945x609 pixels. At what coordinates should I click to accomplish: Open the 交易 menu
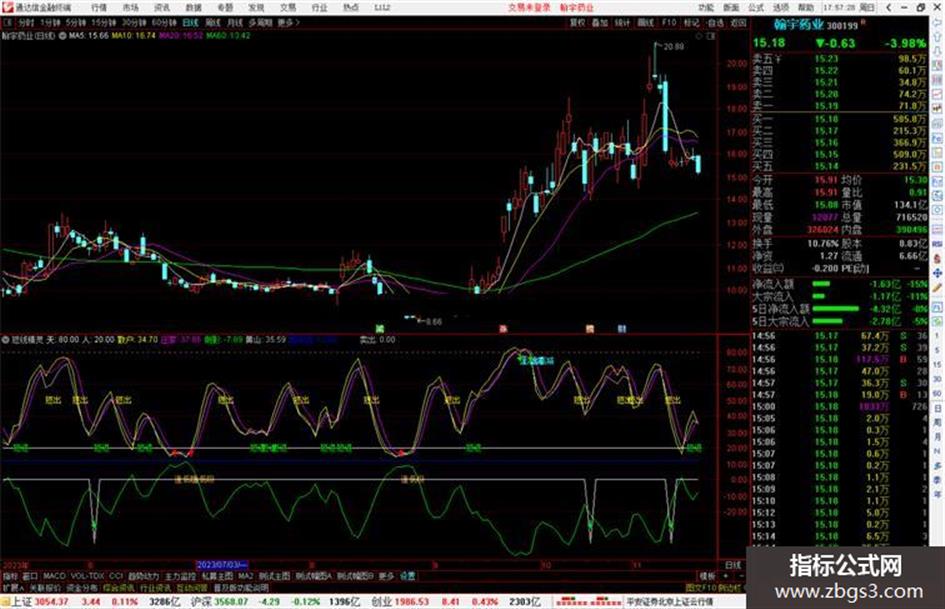click(288, 8)
